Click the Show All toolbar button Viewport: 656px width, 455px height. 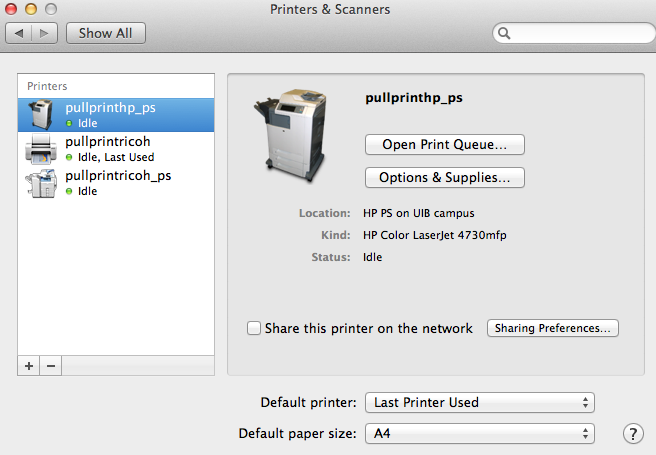click(x=105, y=33)
